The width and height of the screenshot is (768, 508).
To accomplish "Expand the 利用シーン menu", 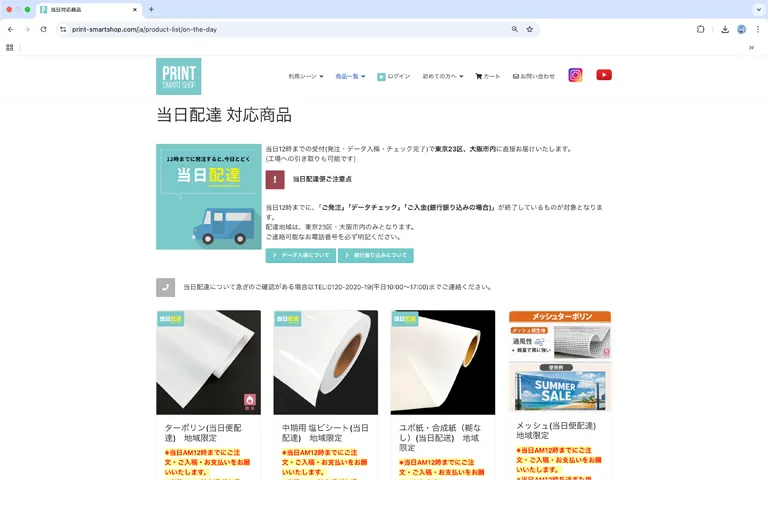I will coord(306,76).
